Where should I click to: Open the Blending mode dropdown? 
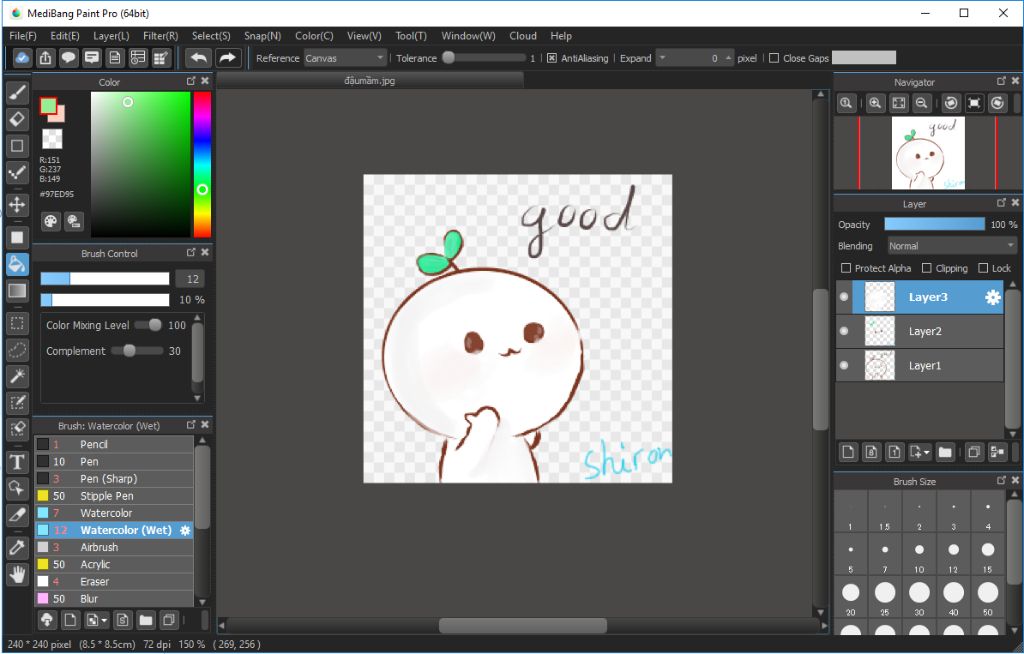(952, 246)
